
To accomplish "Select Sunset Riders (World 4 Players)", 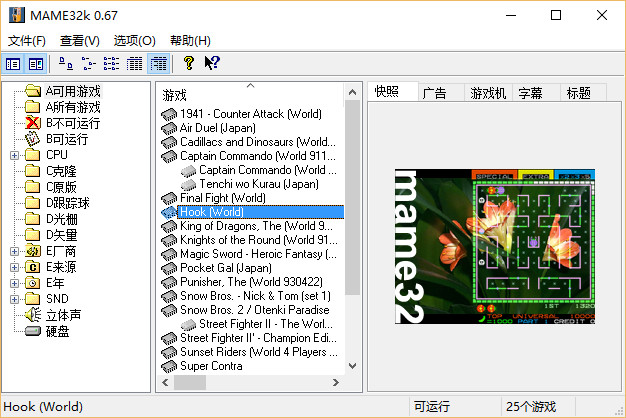I will [x=259, y=352].
